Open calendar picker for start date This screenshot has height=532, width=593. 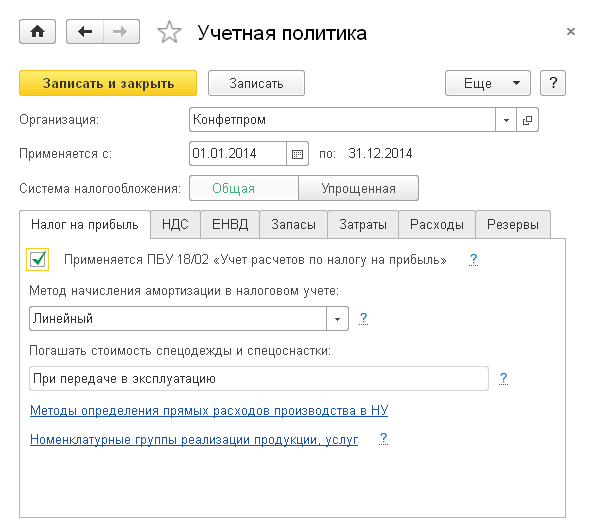[x=298, y=154]
